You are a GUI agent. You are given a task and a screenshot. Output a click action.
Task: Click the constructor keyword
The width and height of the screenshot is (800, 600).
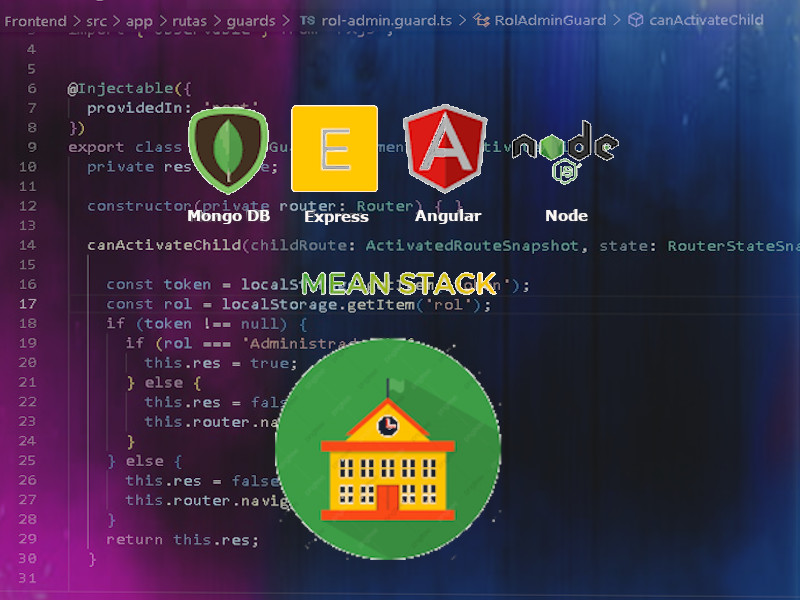coord(140,206)
